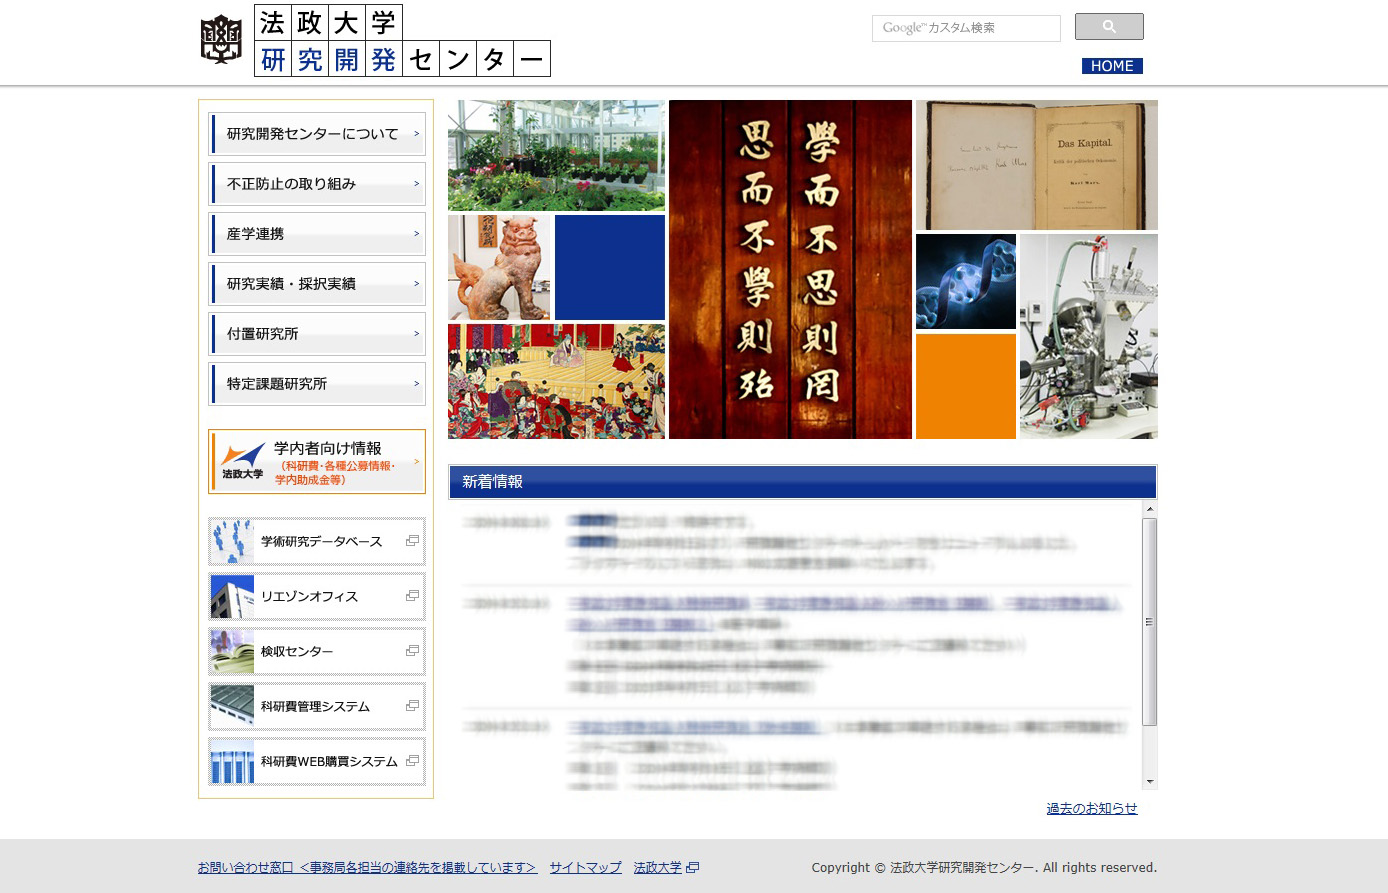
Task: Click the external-link icon after footer 法政大学
Action: click(x=692, y=867)
